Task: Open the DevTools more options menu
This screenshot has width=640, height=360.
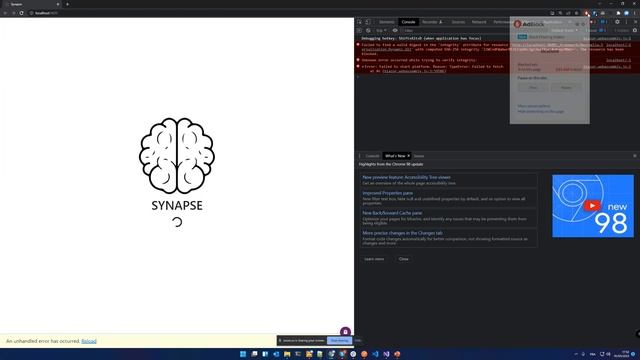Action: pos(627,22)
